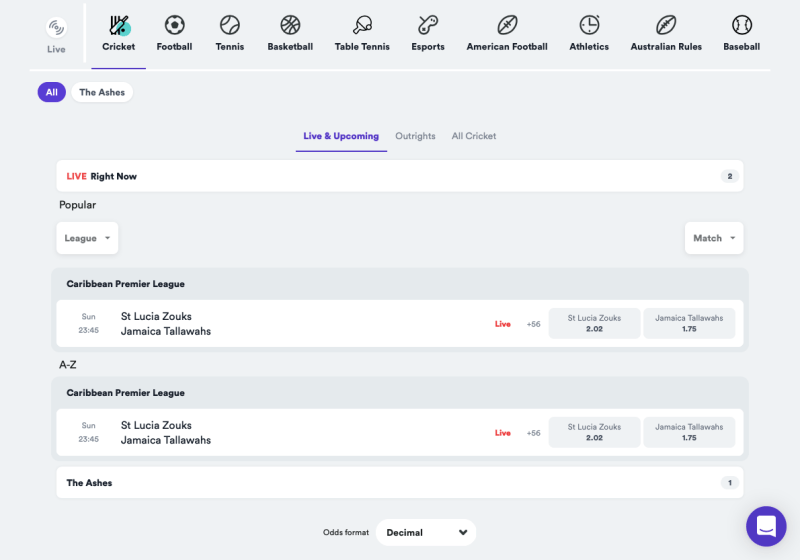Switch to the Outrights tab
This screenshot has height=560, width=800.
coord(415,136)
